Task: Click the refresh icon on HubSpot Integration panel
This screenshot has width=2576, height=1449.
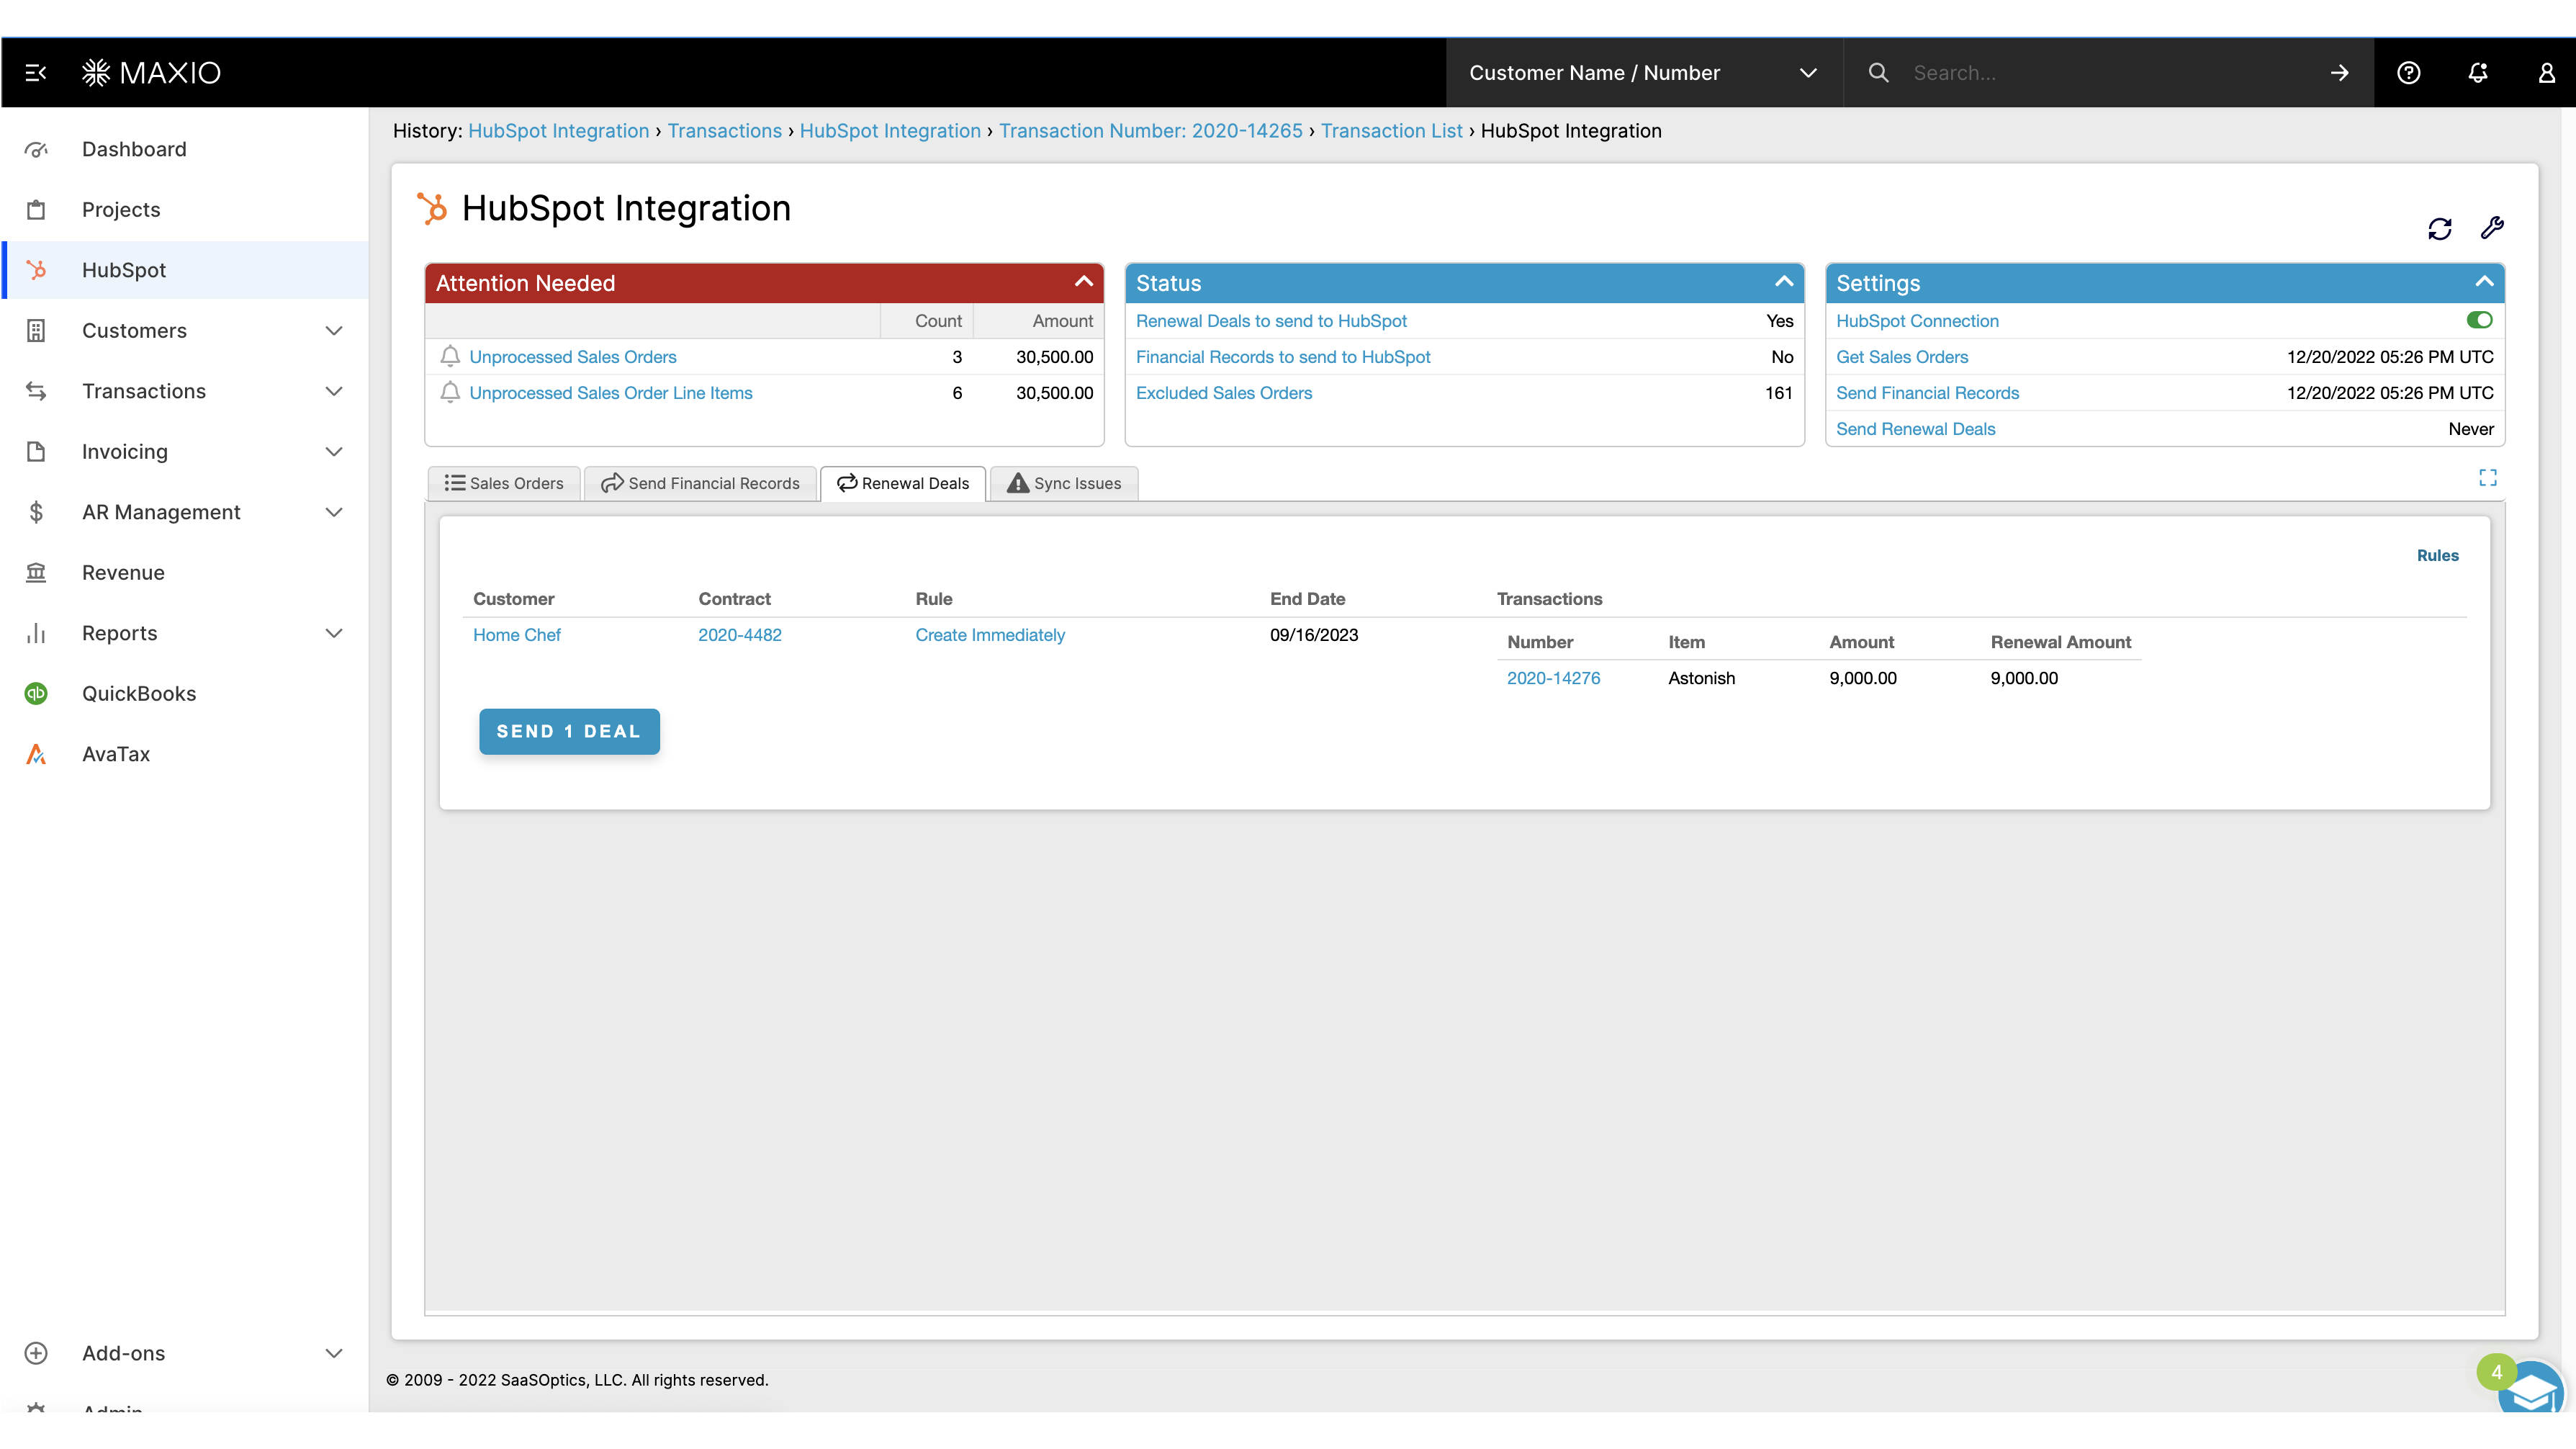Action: pos(2440,228)
